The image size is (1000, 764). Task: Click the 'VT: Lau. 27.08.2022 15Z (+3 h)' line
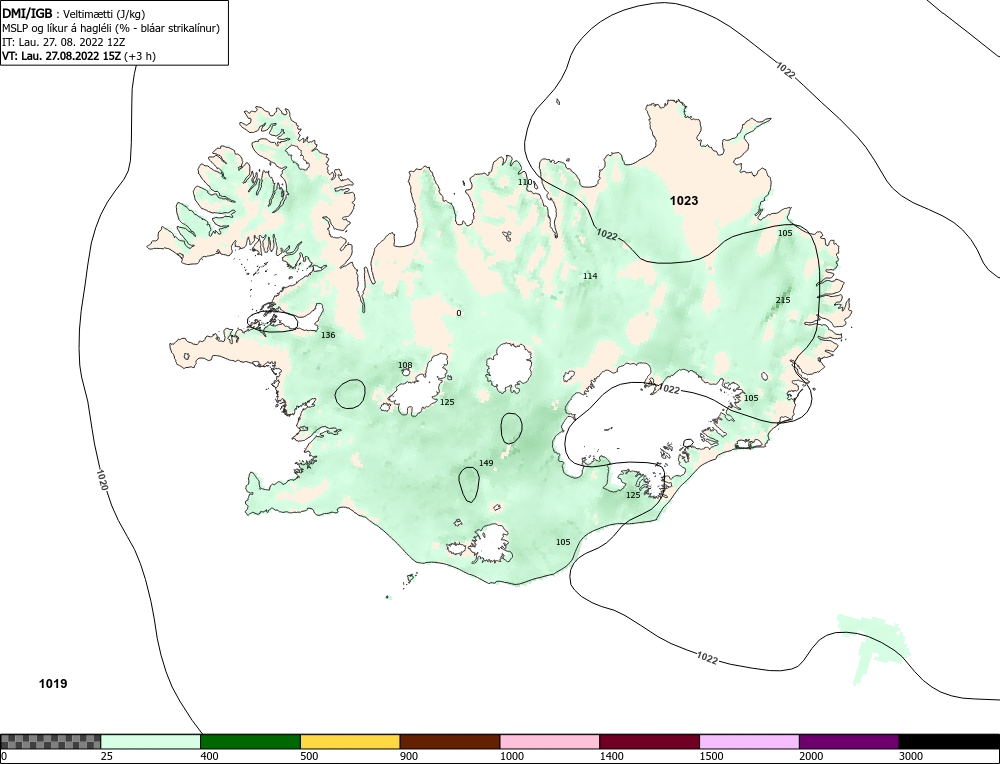[79, 55]
